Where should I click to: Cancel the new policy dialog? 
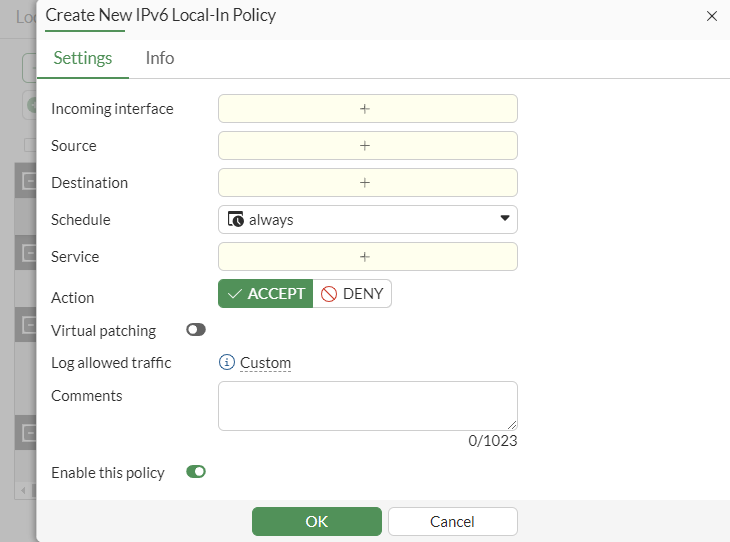pyautogui.click(x=452, y=521)
